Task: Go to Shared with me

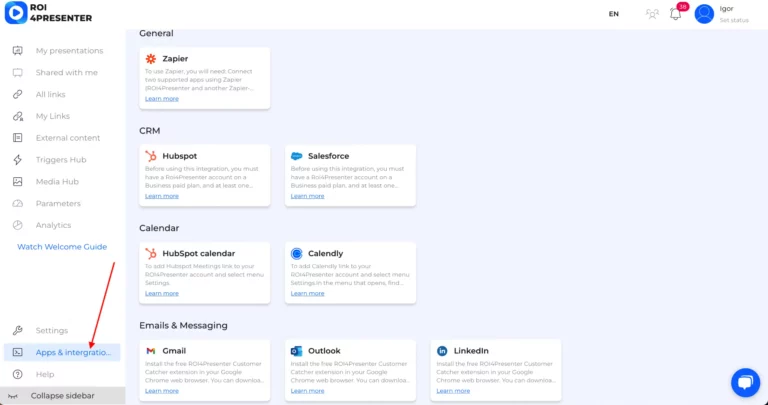Action: click(67, 72)
